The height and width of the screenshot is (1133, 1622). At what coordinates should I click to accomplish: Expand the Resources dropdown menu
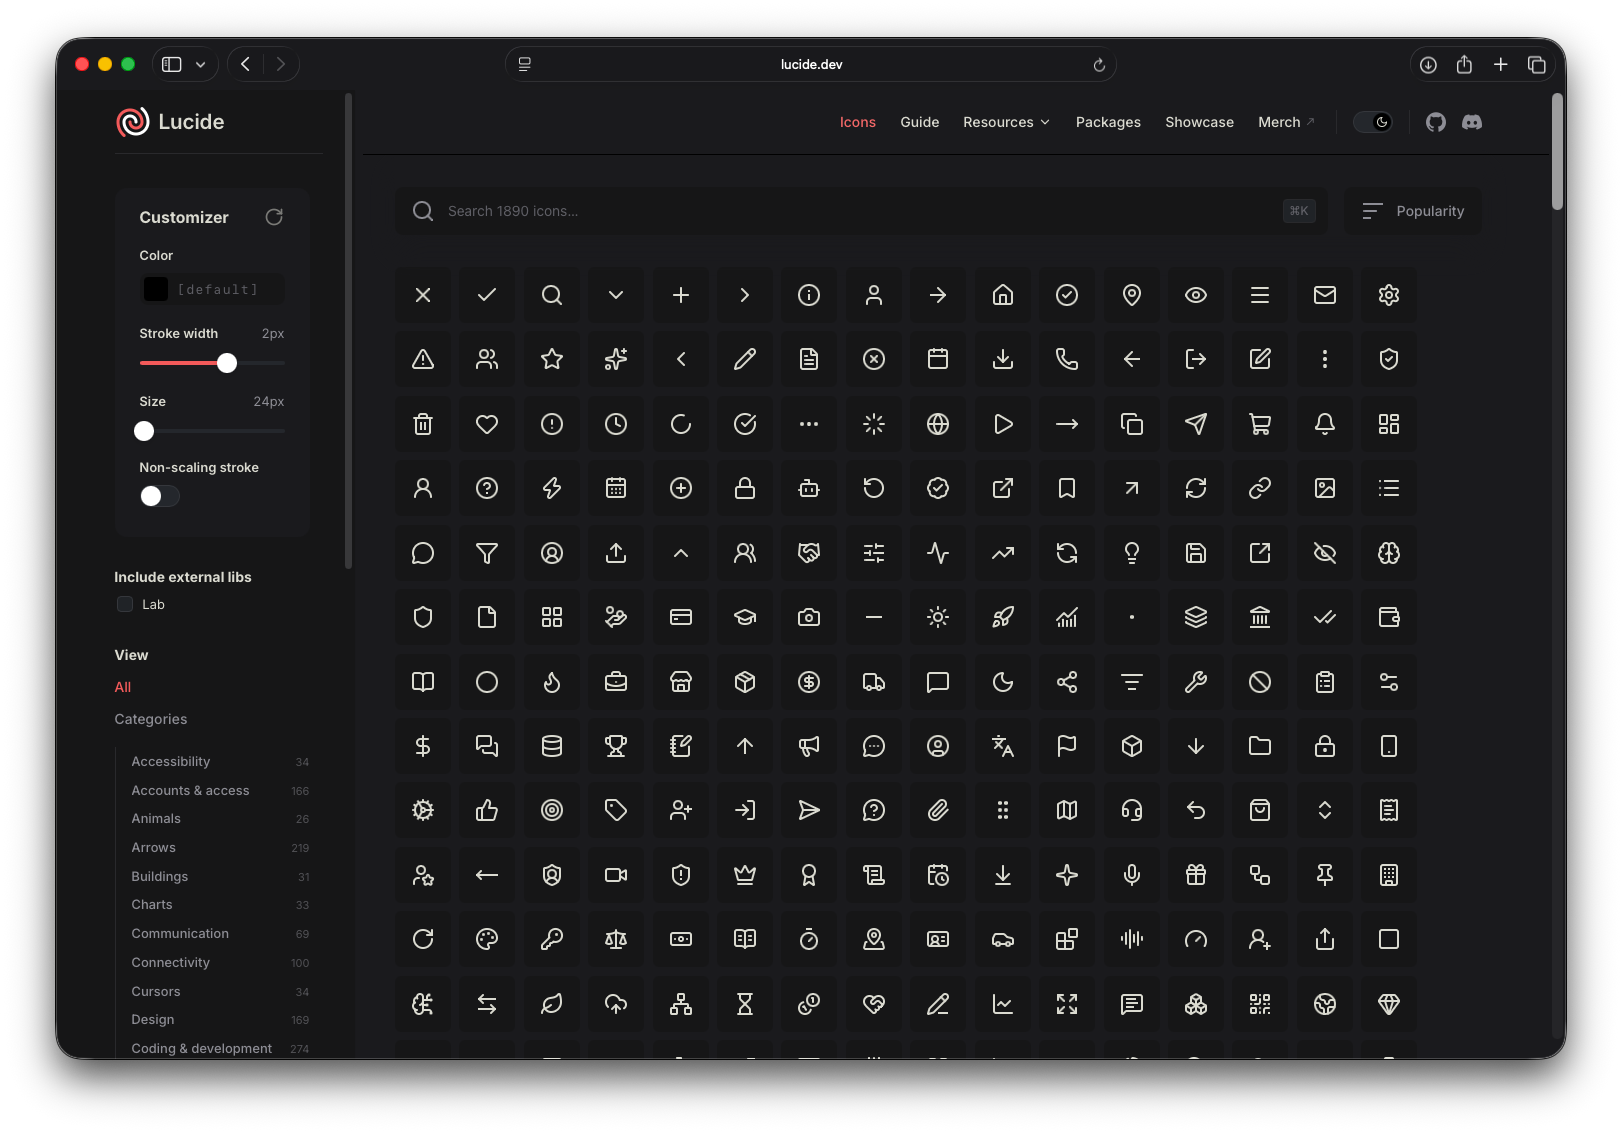[x=1006, y=122]
